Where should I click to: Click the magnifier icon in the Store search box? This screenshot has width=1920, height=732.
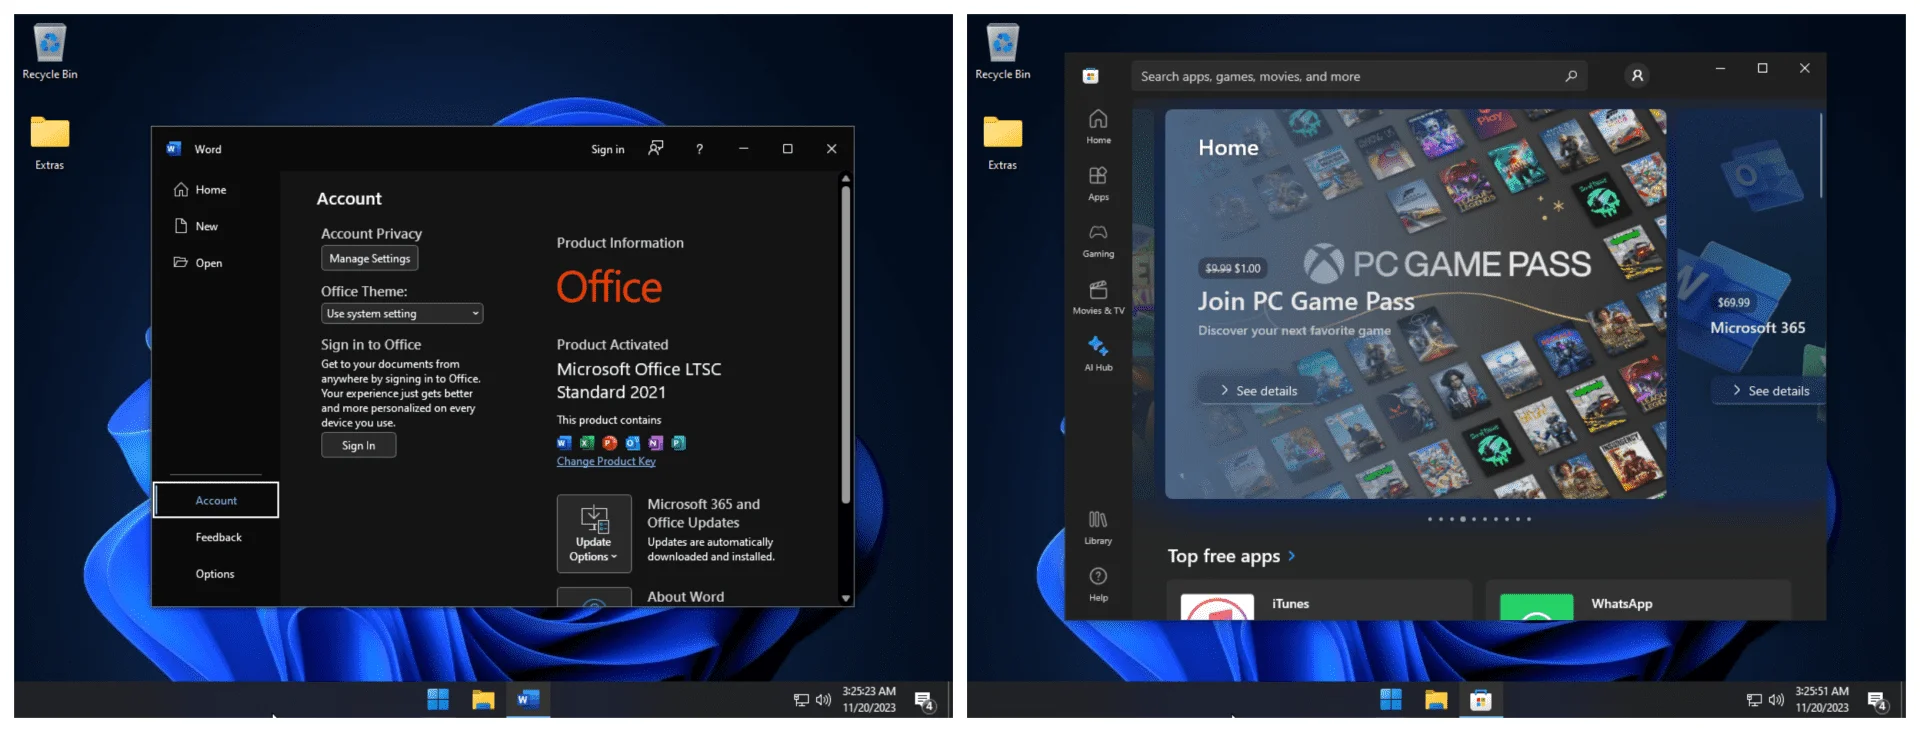[1571, 76]
